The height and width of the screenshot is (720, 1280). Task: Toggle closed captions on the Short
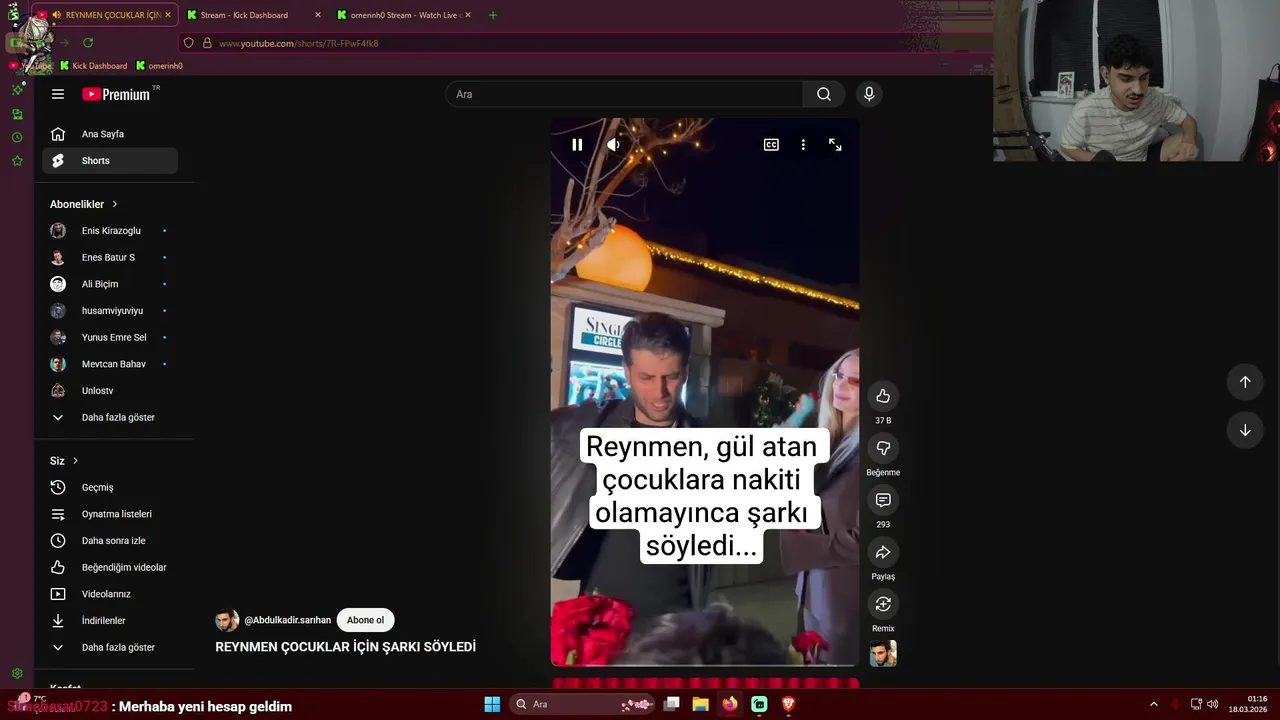(771, 145)
